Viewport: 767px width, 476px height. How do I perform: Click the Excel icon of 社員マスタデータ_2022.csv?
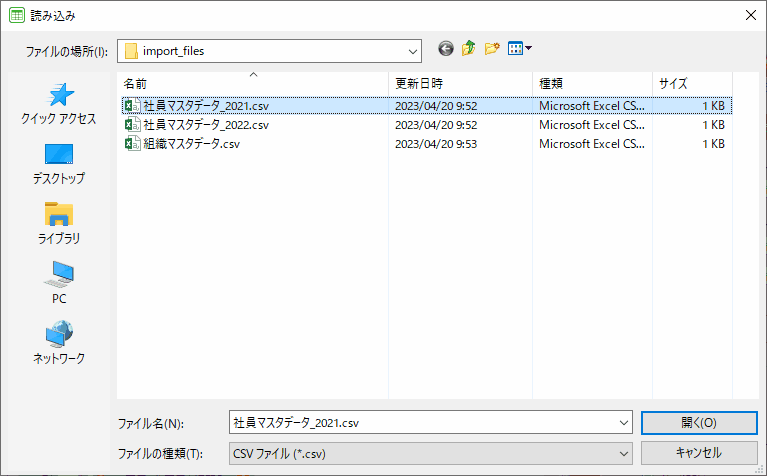[x=132, y=125]
